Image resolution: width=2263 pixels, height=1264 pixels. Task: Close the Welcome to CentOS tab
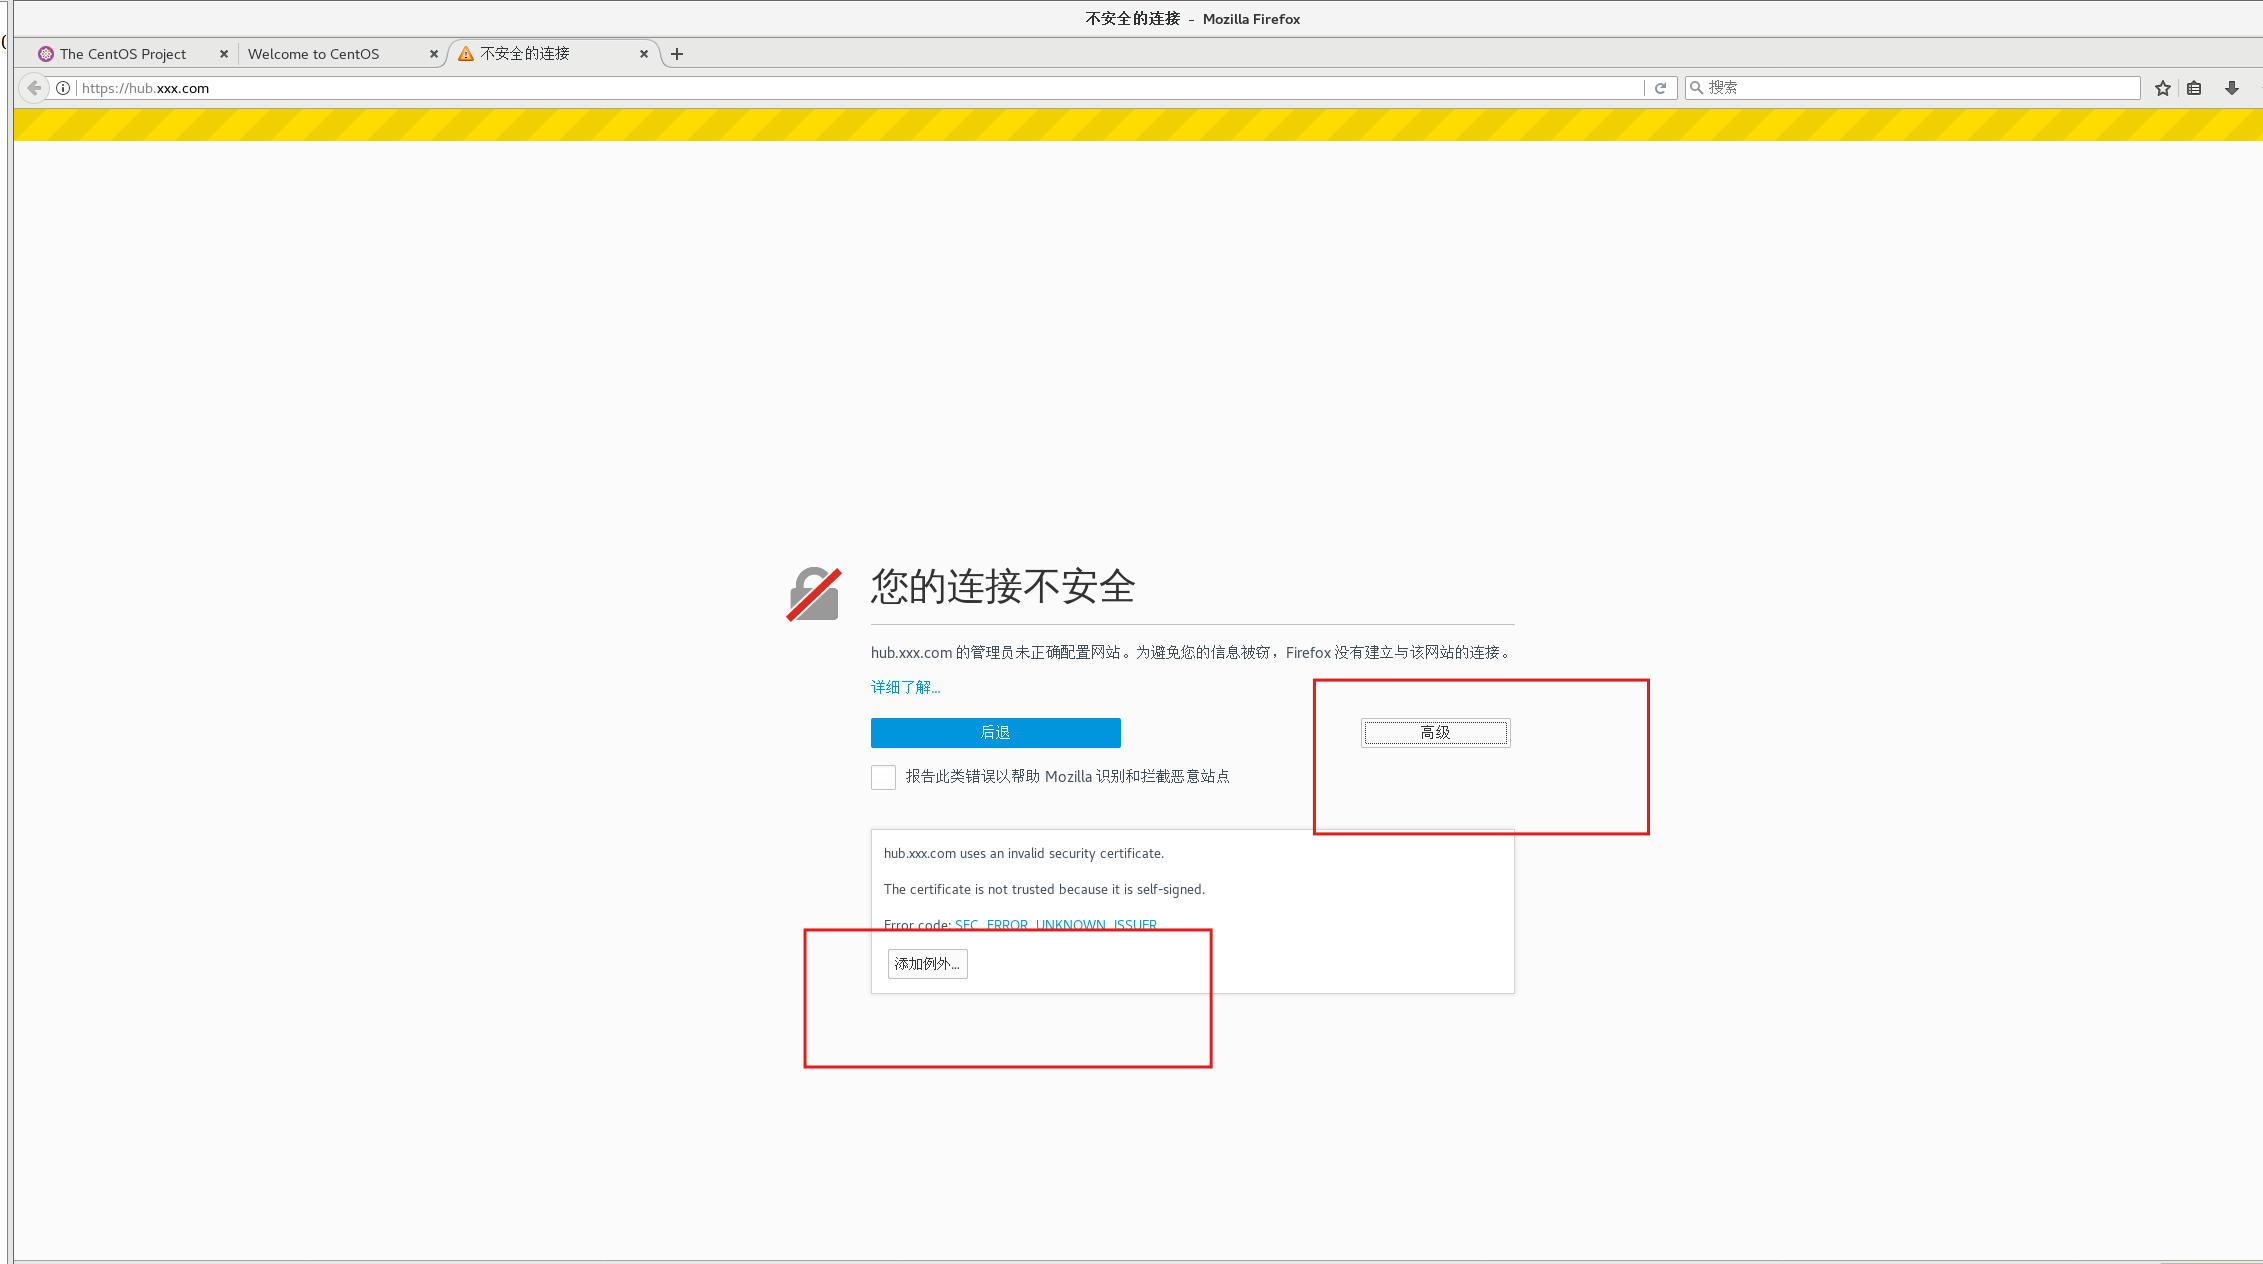click(x=434, y=54)
